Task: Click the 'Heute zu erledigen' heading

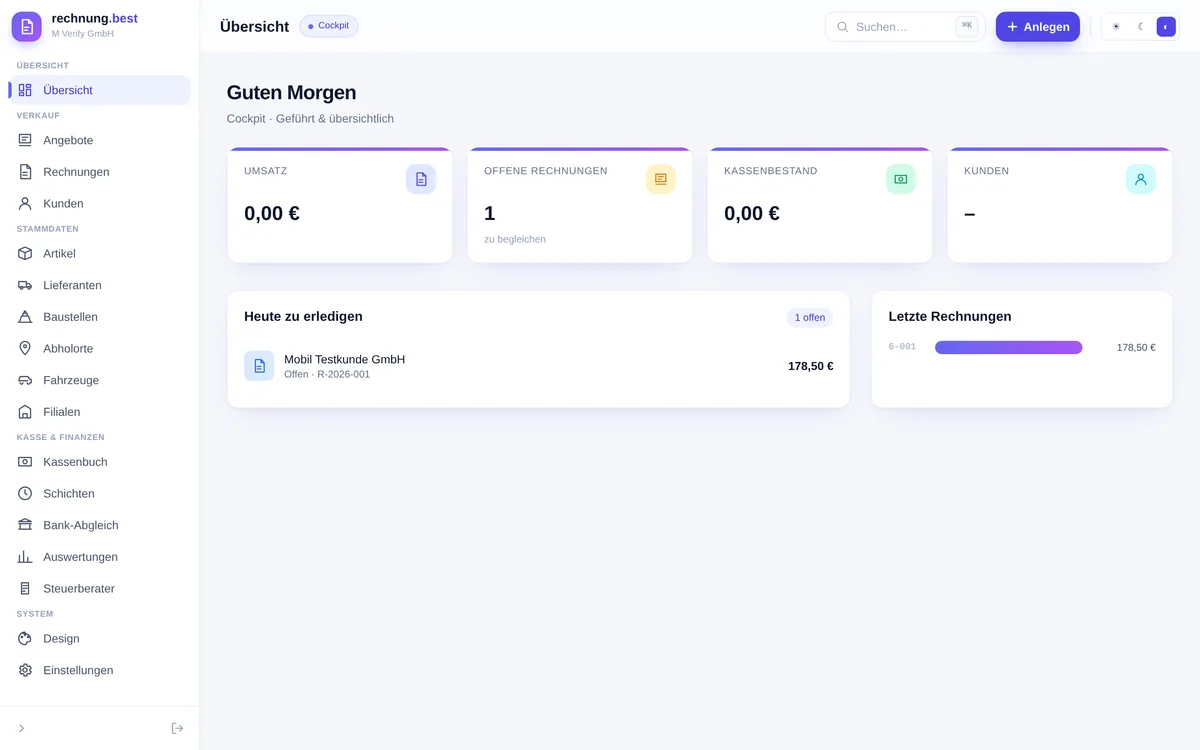Action: point(303,316)
